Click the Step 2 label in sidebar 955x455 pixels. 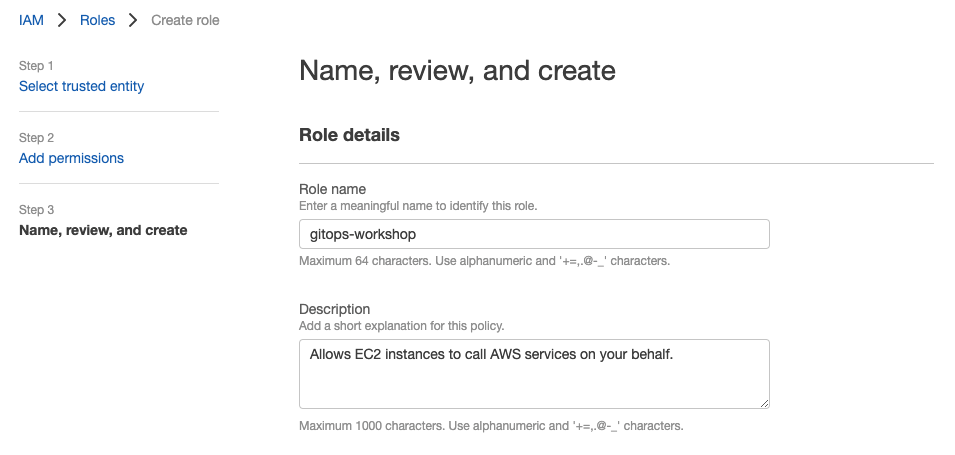click(36, 138)
